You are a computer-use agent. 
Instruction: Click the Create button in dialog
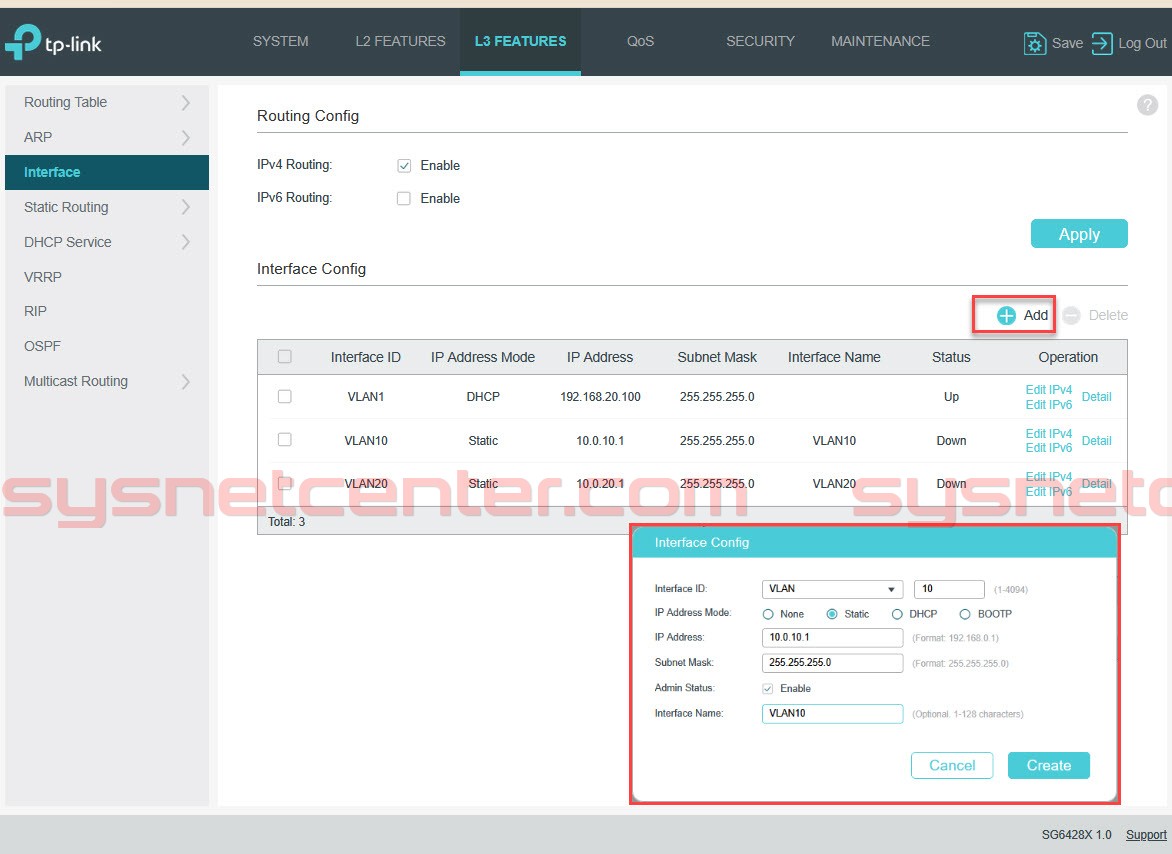tap(1049, 765)
